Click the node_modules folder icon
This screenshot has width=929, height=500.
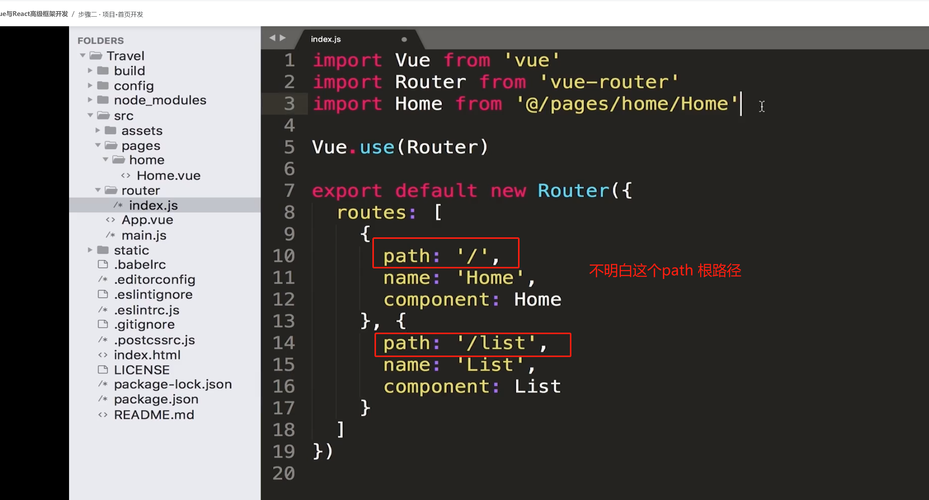tap(103, 100)
